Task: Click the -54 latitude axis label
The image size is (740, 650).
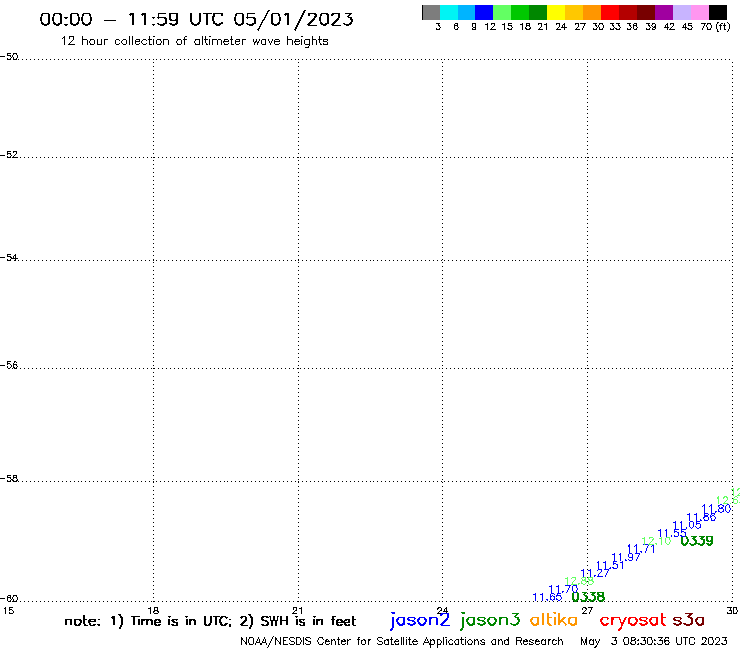Action: pos(9,258)
